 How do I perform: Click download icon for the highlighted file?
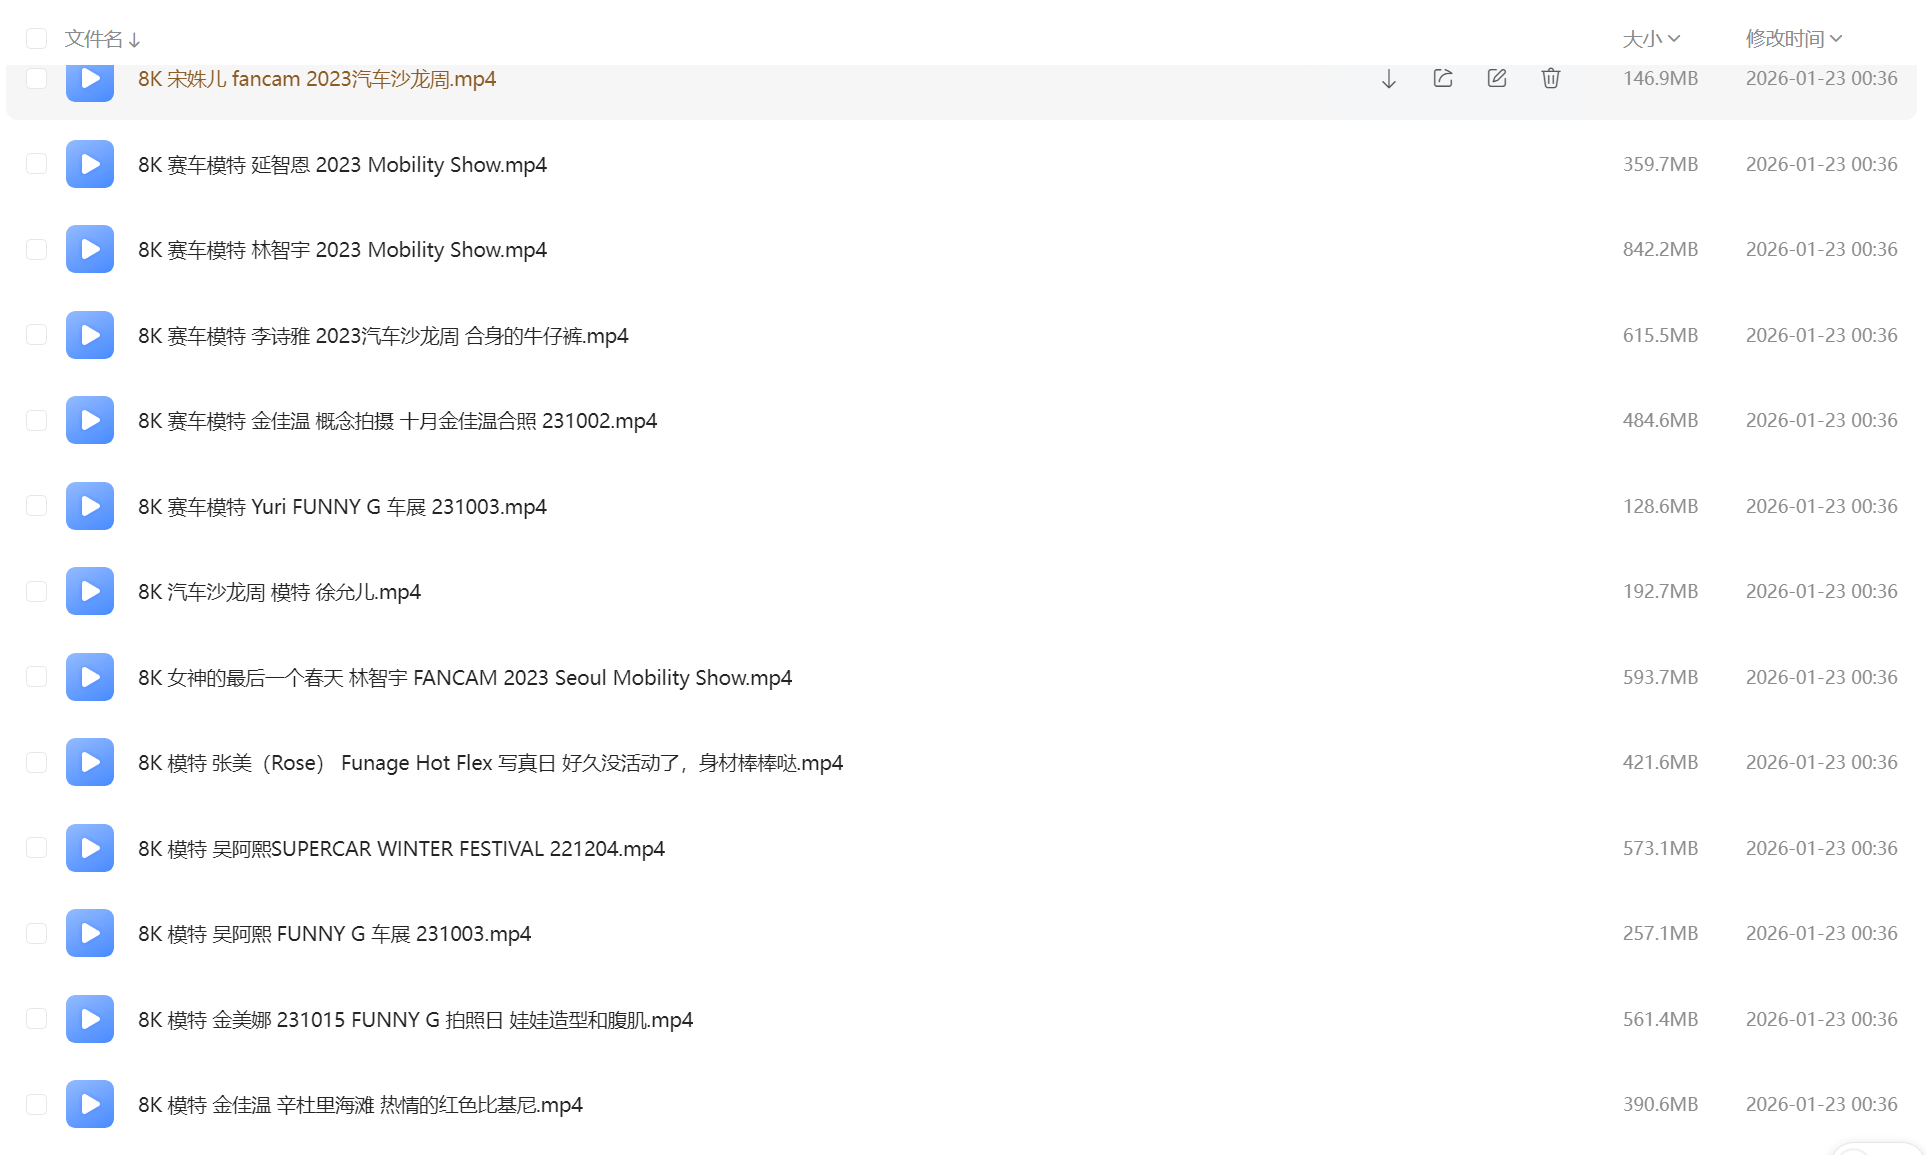(1388, 79)
